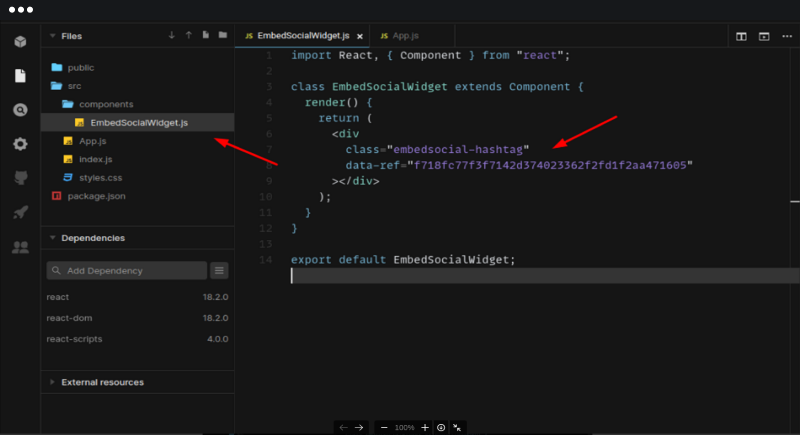Click the data-ref hash string in code
The image size is (800, 440).
[550, 165]
